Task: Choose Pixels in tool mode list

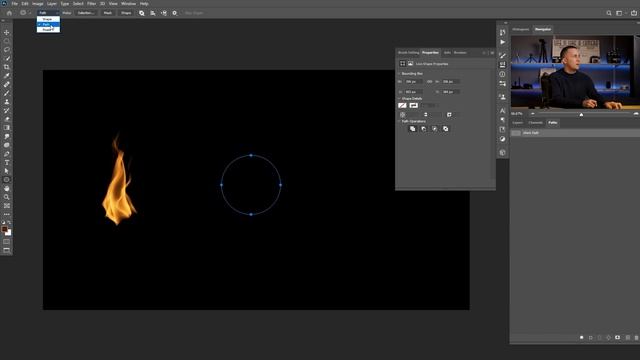Action: coord(48,29)
